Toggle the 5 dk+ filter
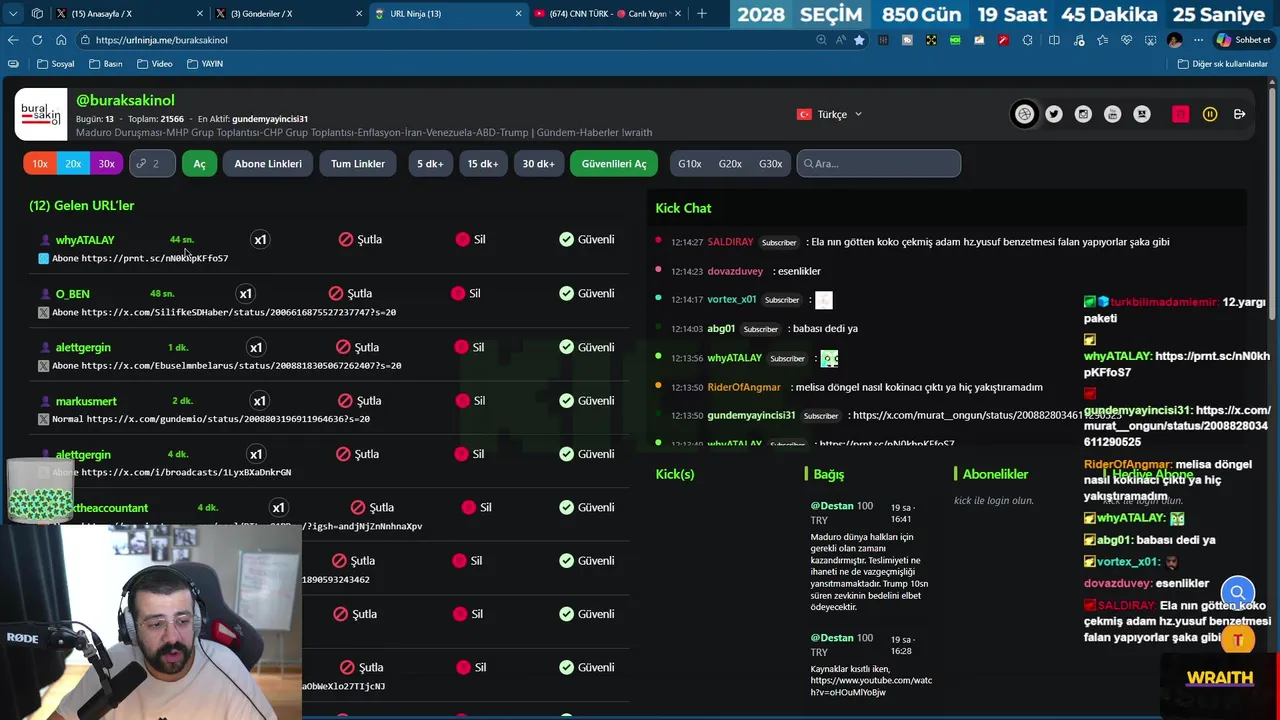The width and height of the screenshot is (1280, 720). tap(430, 163)
